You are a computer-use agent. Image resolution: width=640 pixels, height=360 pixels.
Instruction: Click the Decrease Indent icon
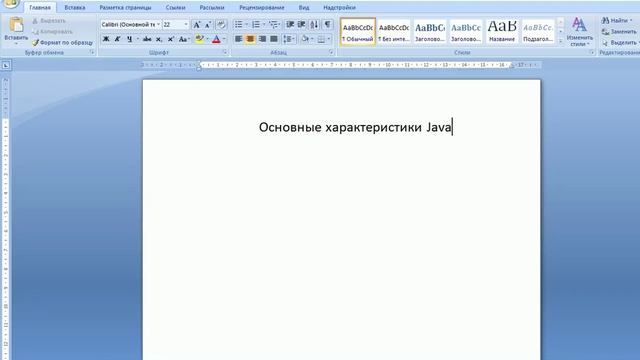point(290,25)
